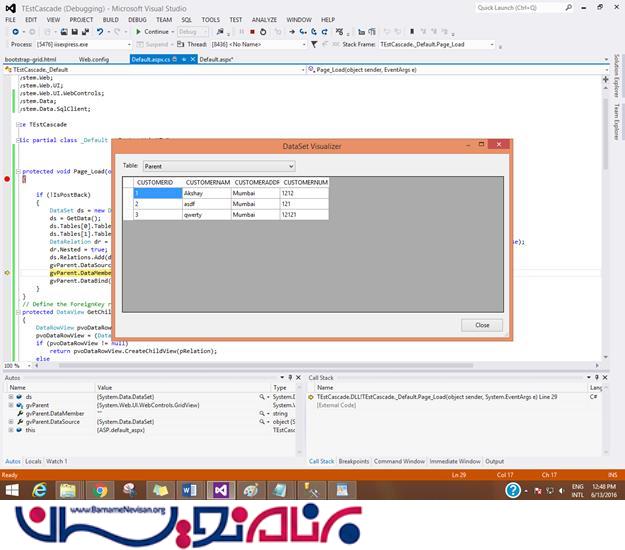Click the Continue debugging button

tap(154, 31)
